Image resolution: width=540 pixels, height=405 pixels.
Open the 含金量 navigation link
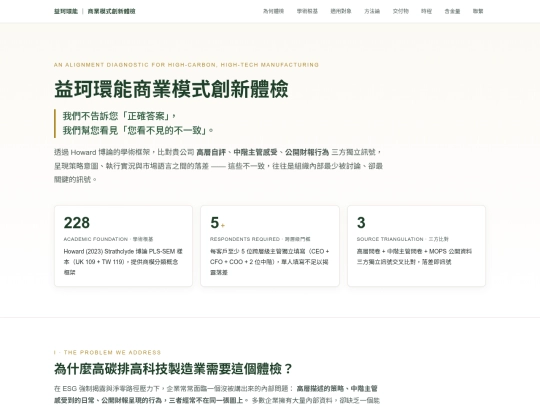tap(452, 11)
